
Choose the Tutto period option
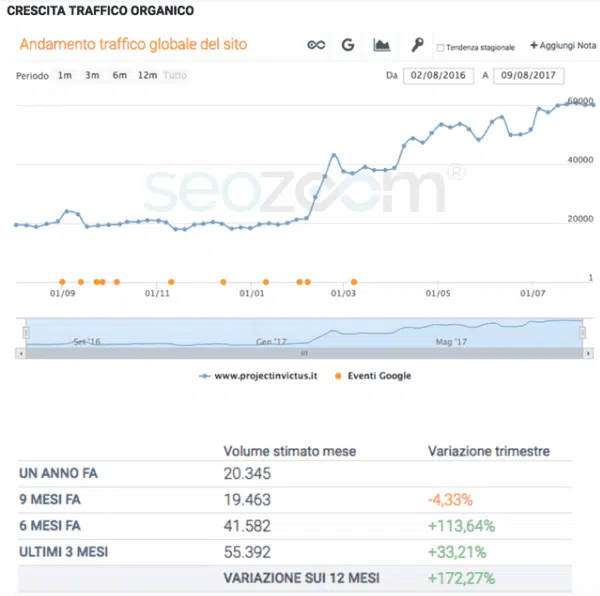point(174,75)
